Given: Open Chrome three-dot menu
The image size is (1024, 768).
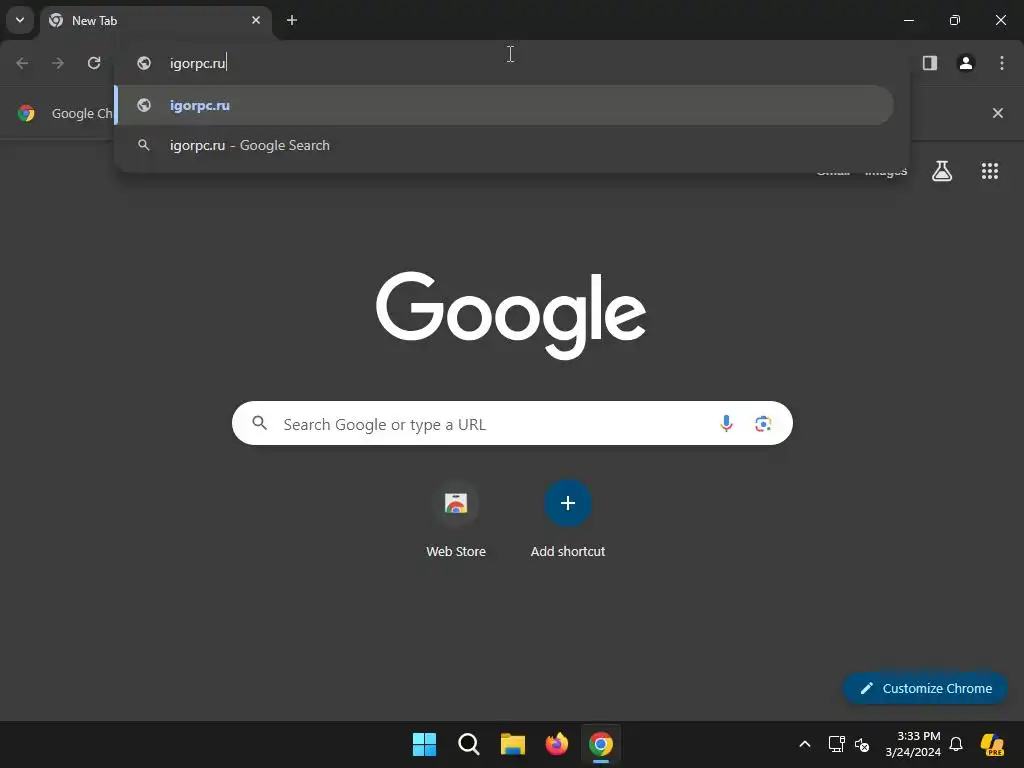Looking at the screenshot, I should click(1002, 63).
